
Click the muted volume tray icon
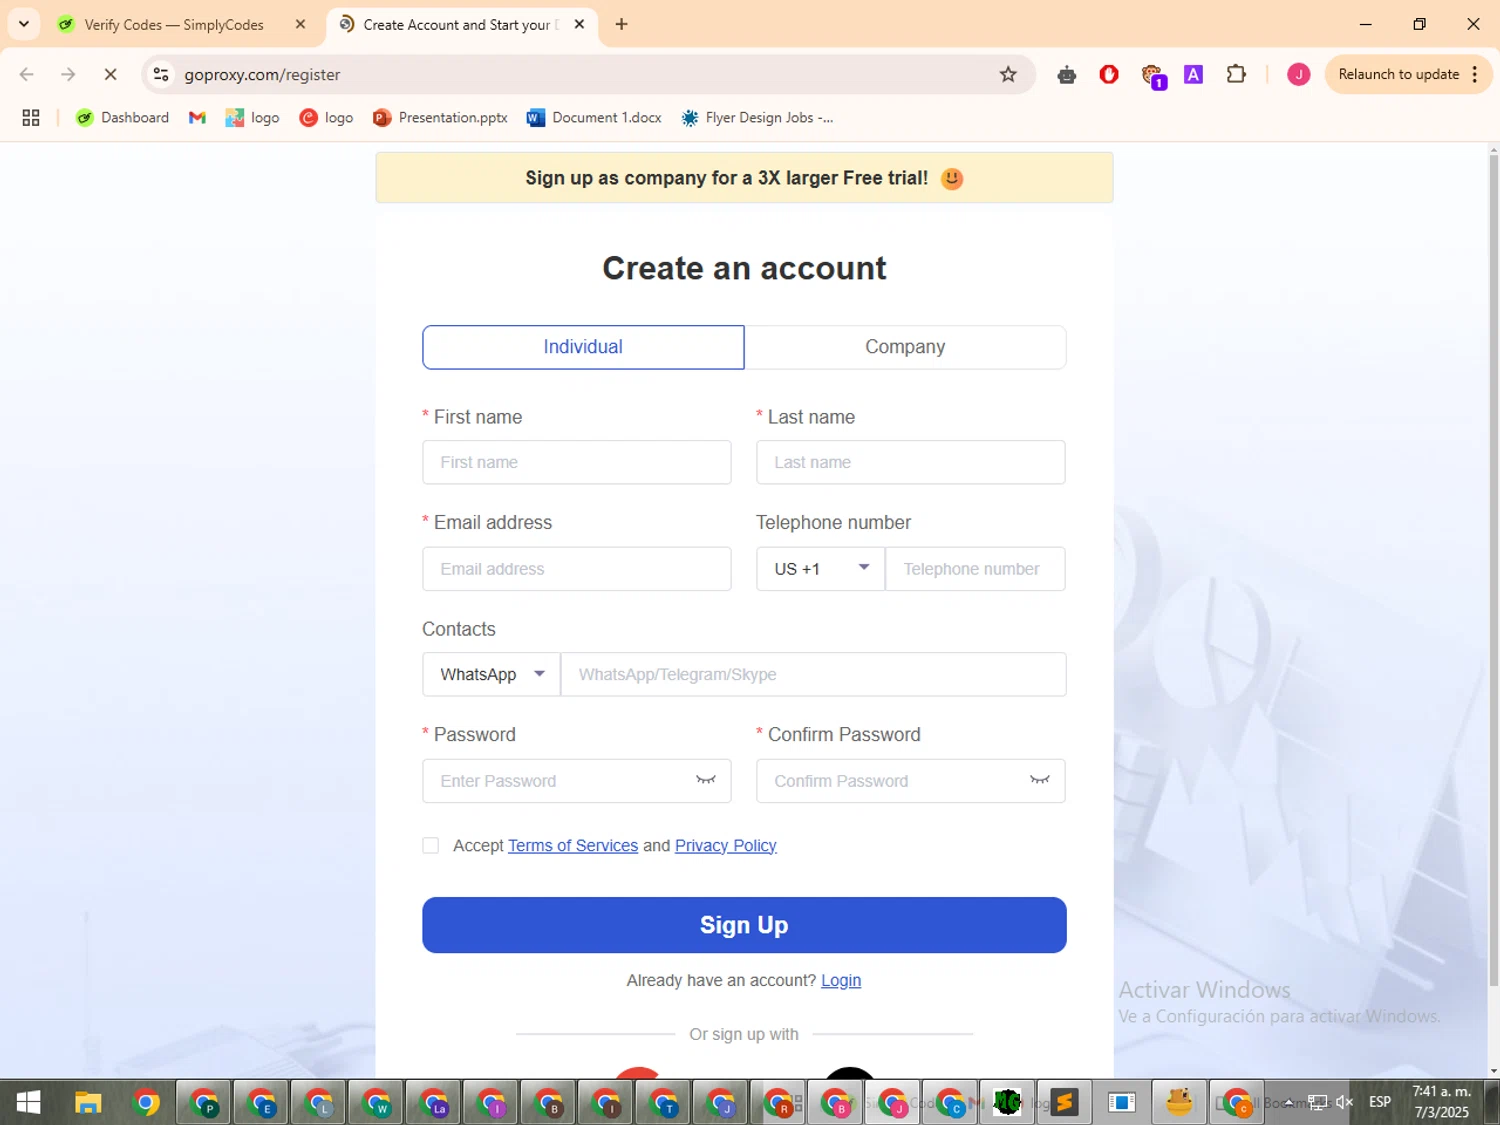pyautogui.click(x=1345, y=1102)
